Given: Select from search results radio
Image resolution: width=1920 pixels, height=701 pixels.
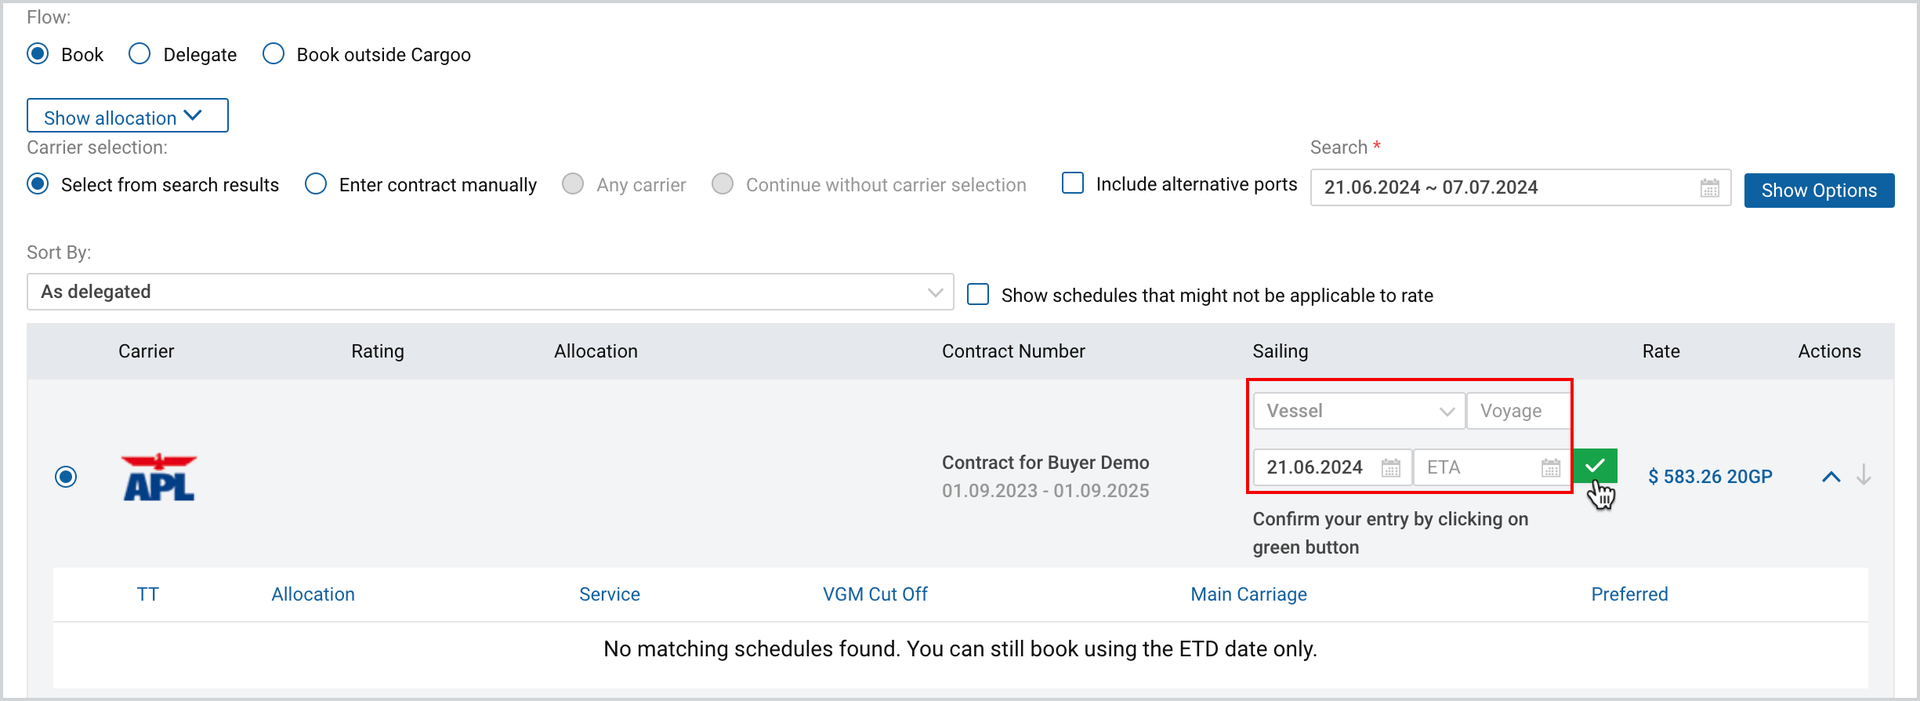Looking at the screenshot, I should [x=38, y=184].
